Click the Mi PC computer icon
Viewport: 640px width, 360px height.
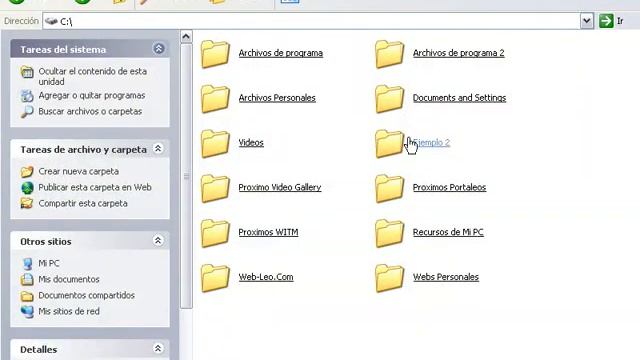pyautogui.click(x=27, y=264)
